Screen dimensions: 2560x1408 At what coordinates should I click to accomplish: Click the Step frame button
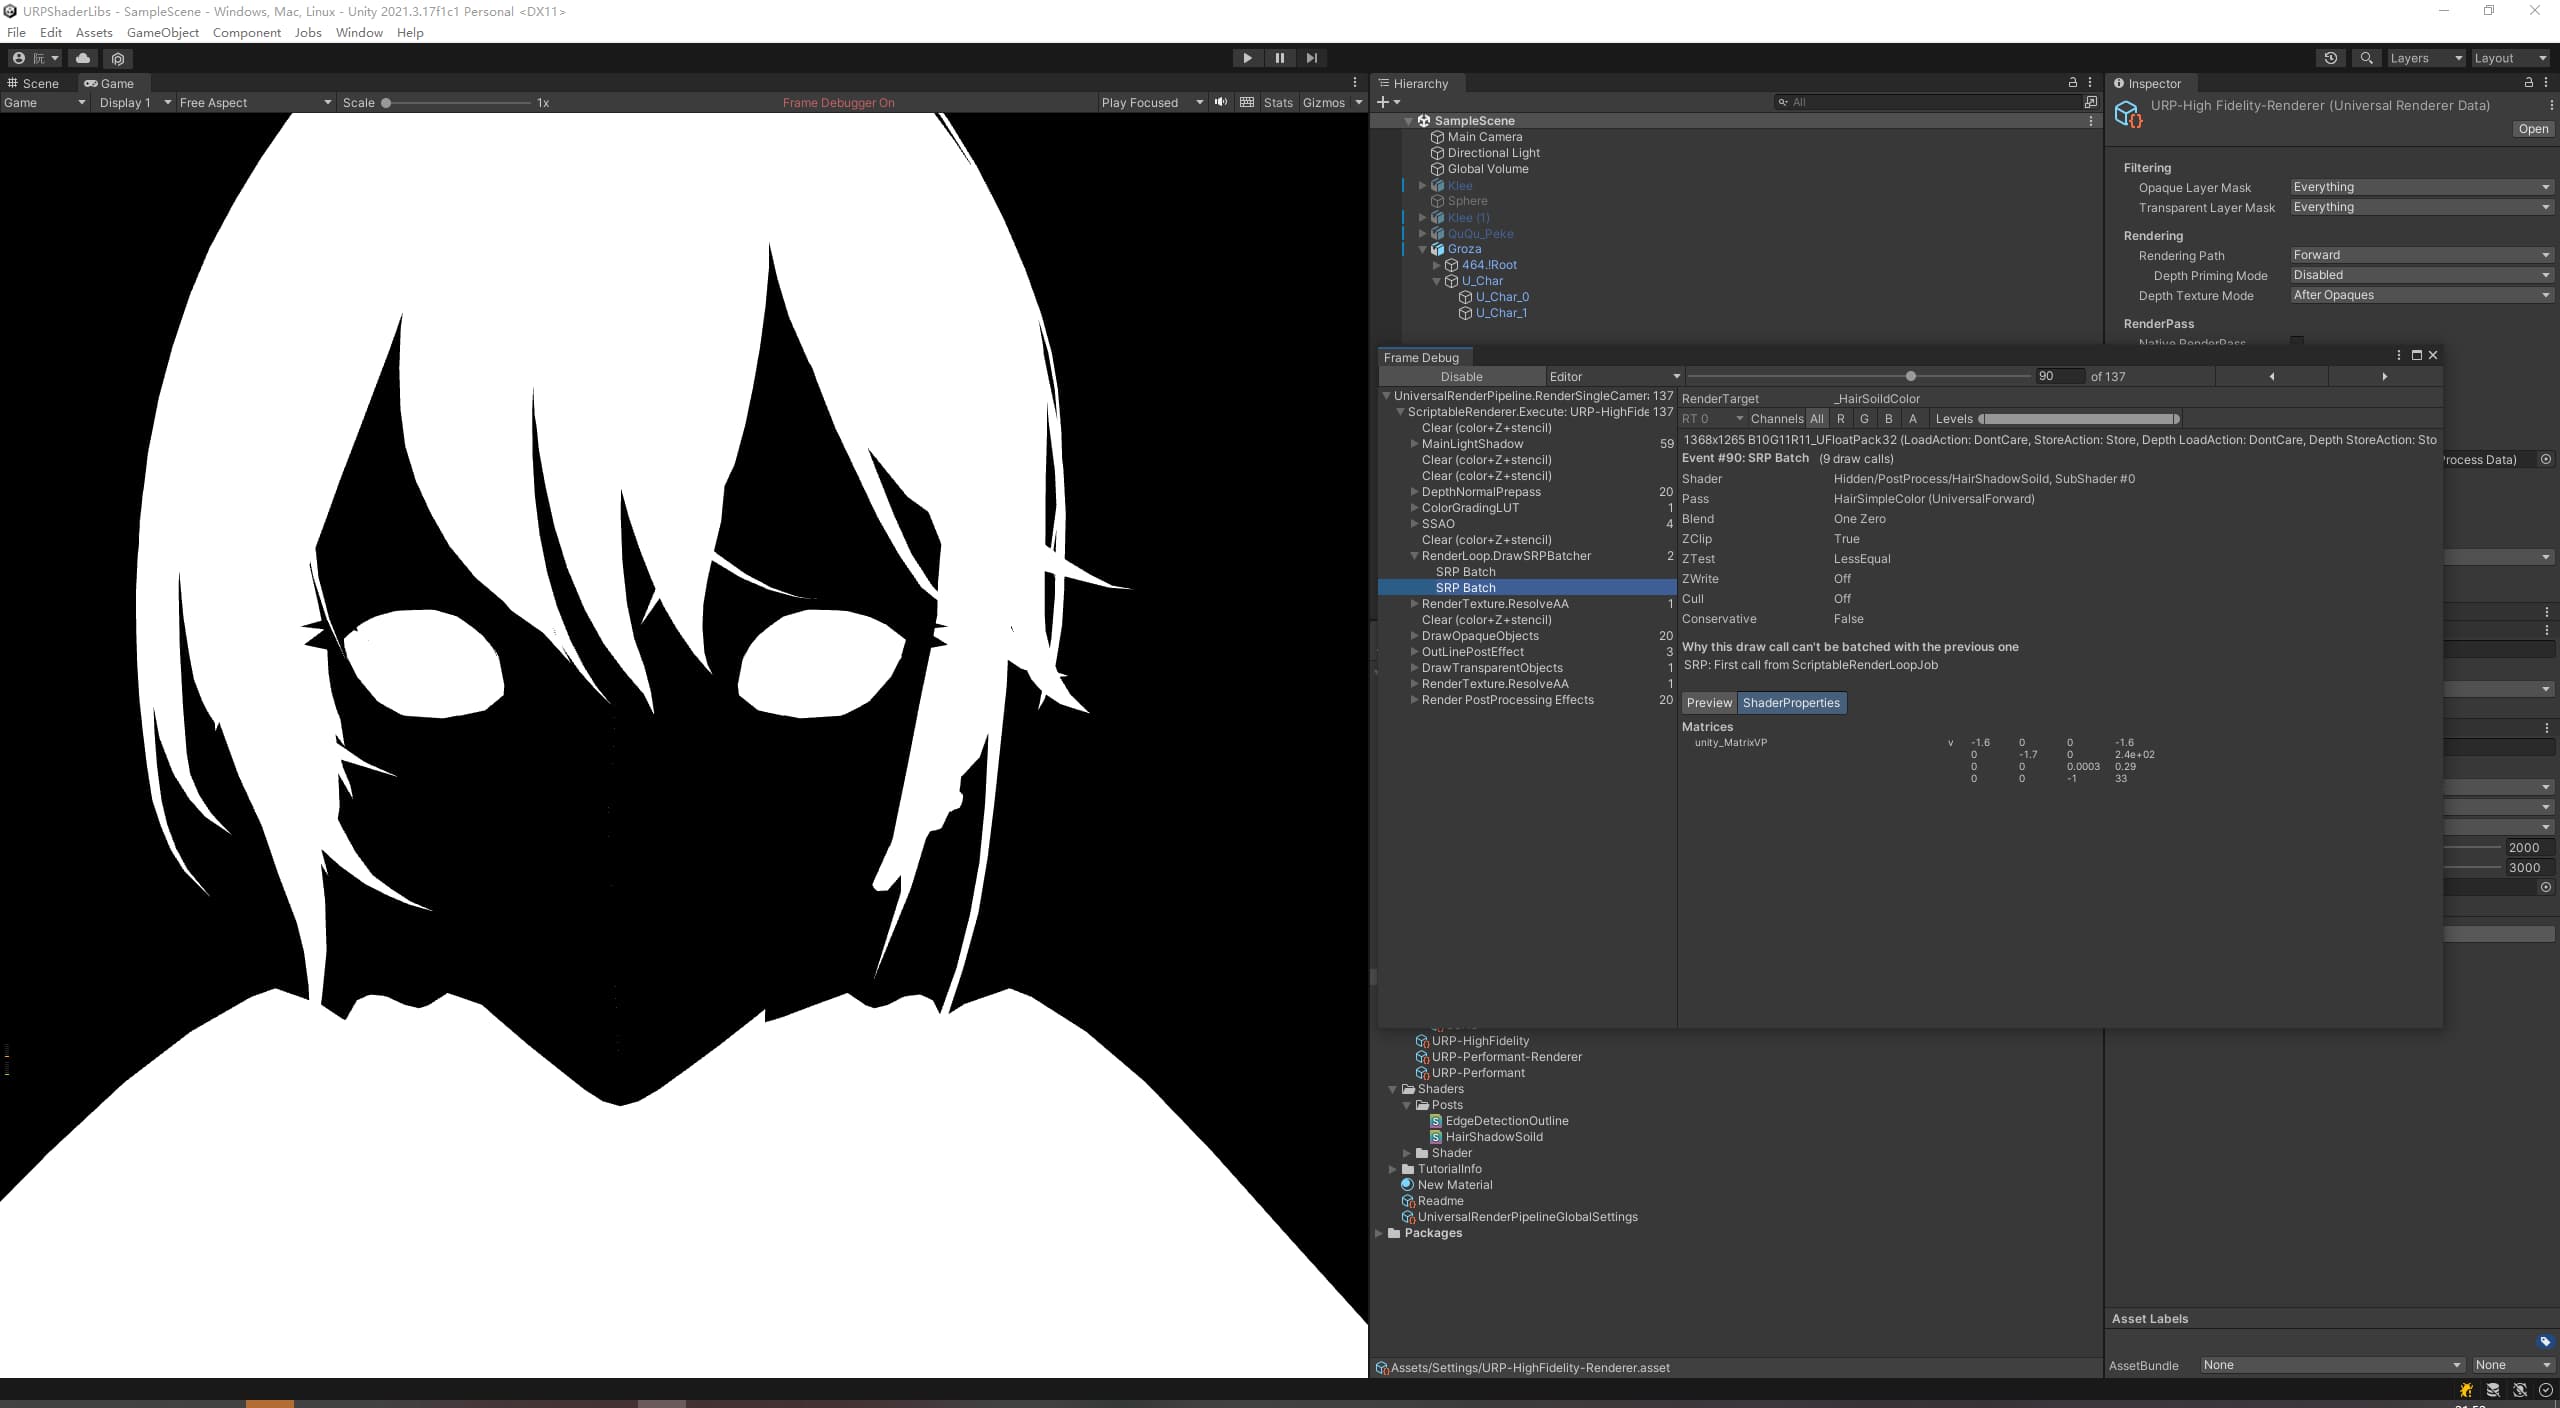[x=1311, y=58]
